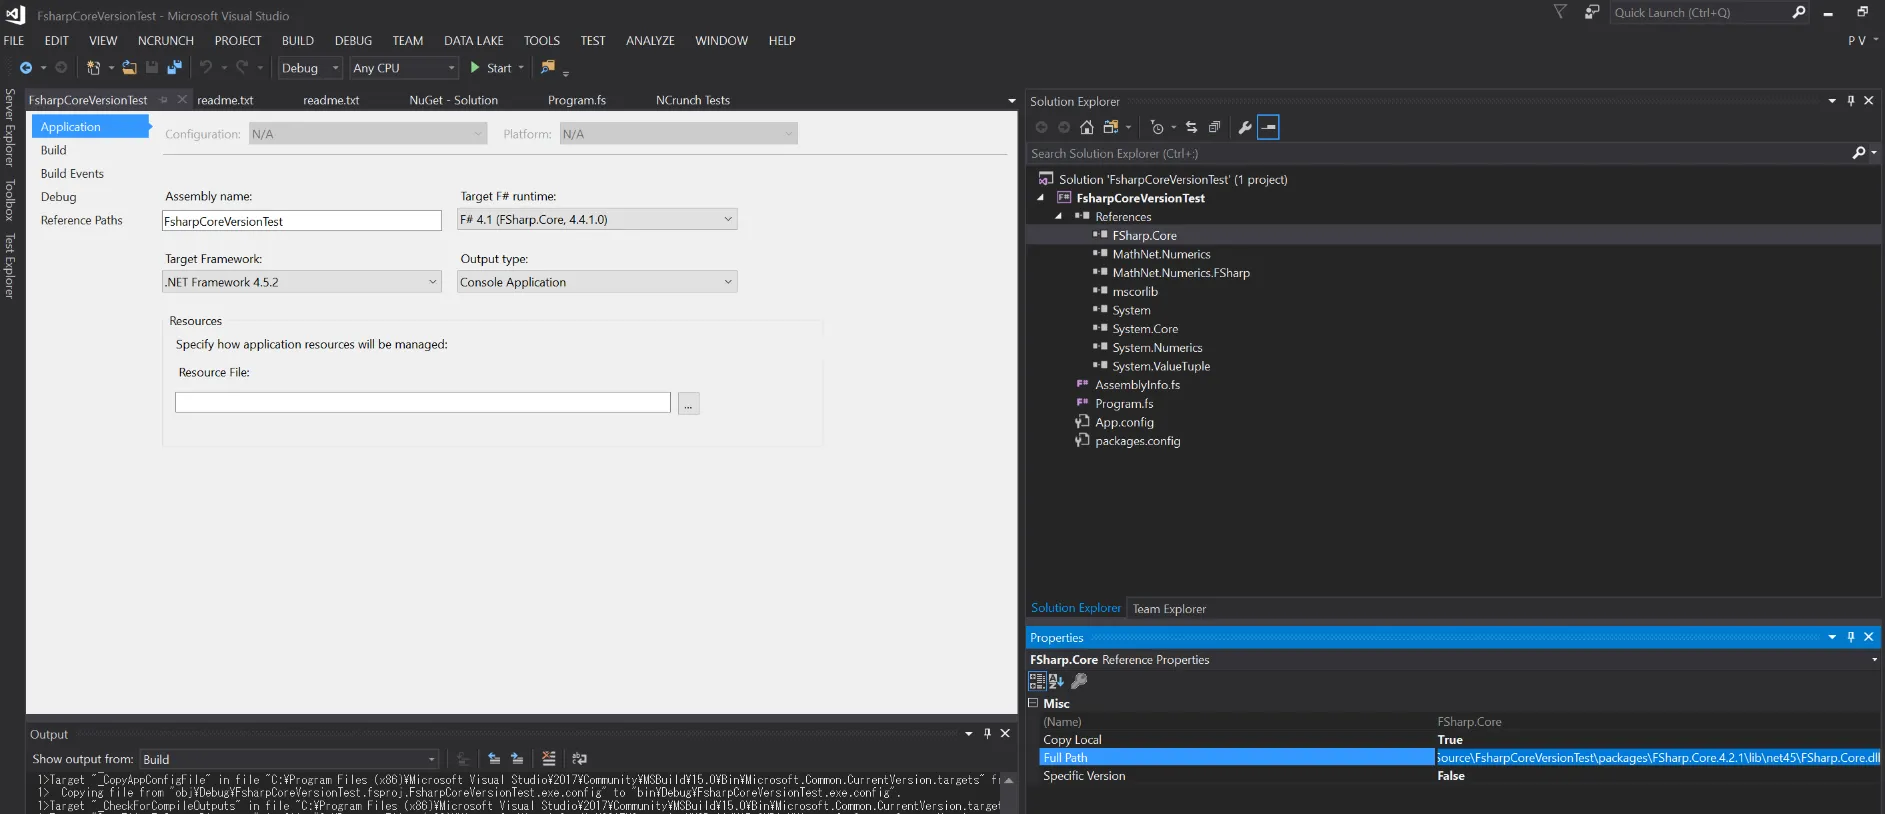
Task: Click the Save All toolbar icon
Action: coord(174,68)
